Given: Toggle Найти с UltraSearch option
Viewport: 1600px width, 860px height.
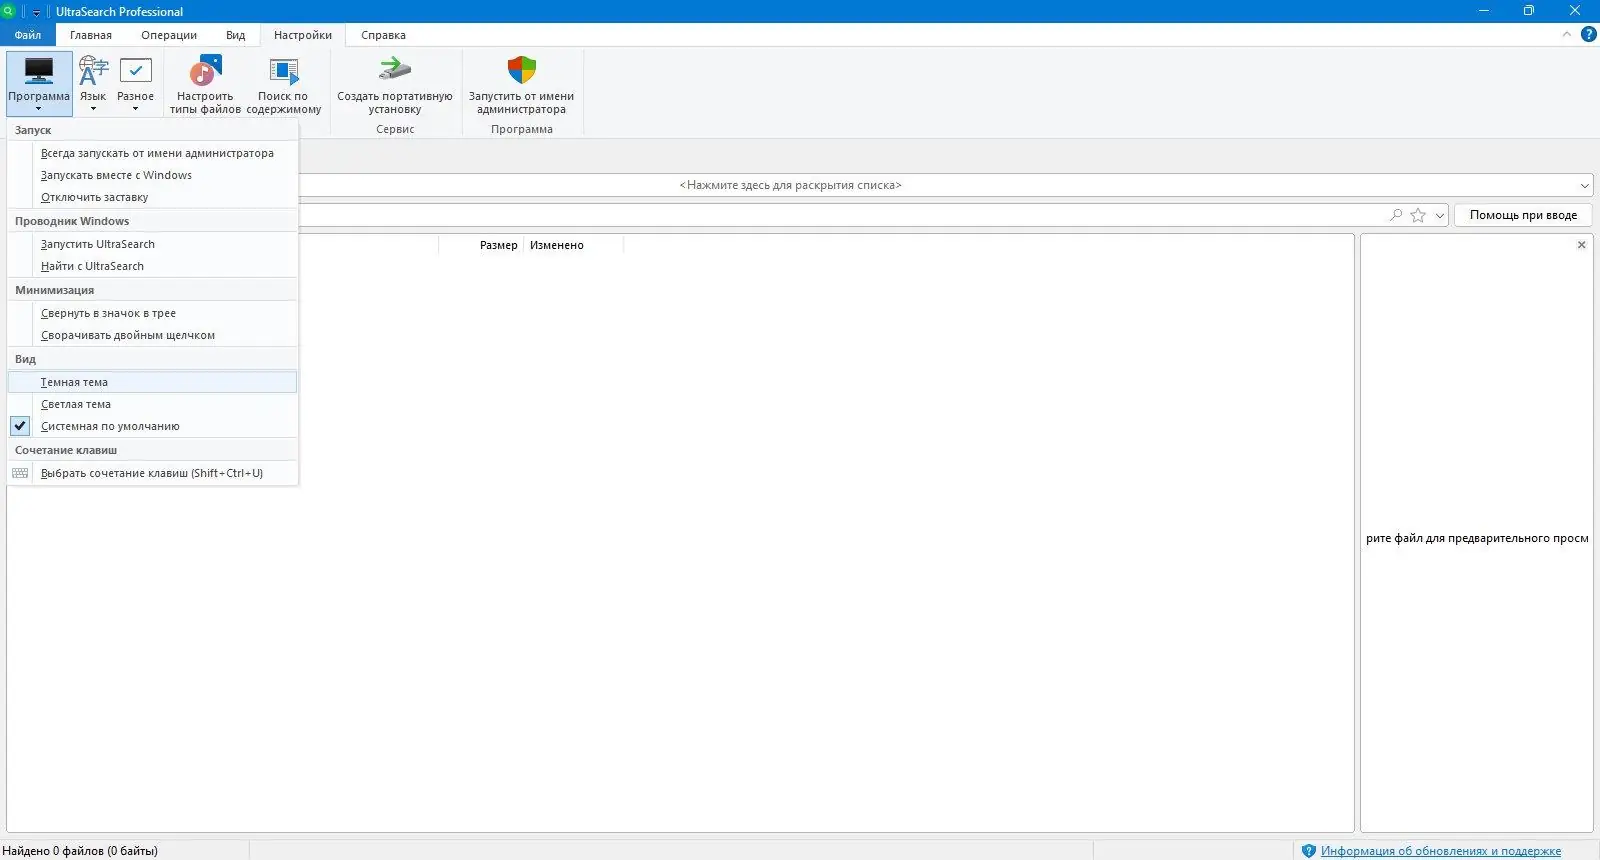Looking at the screenshot, I should (152, 266).
